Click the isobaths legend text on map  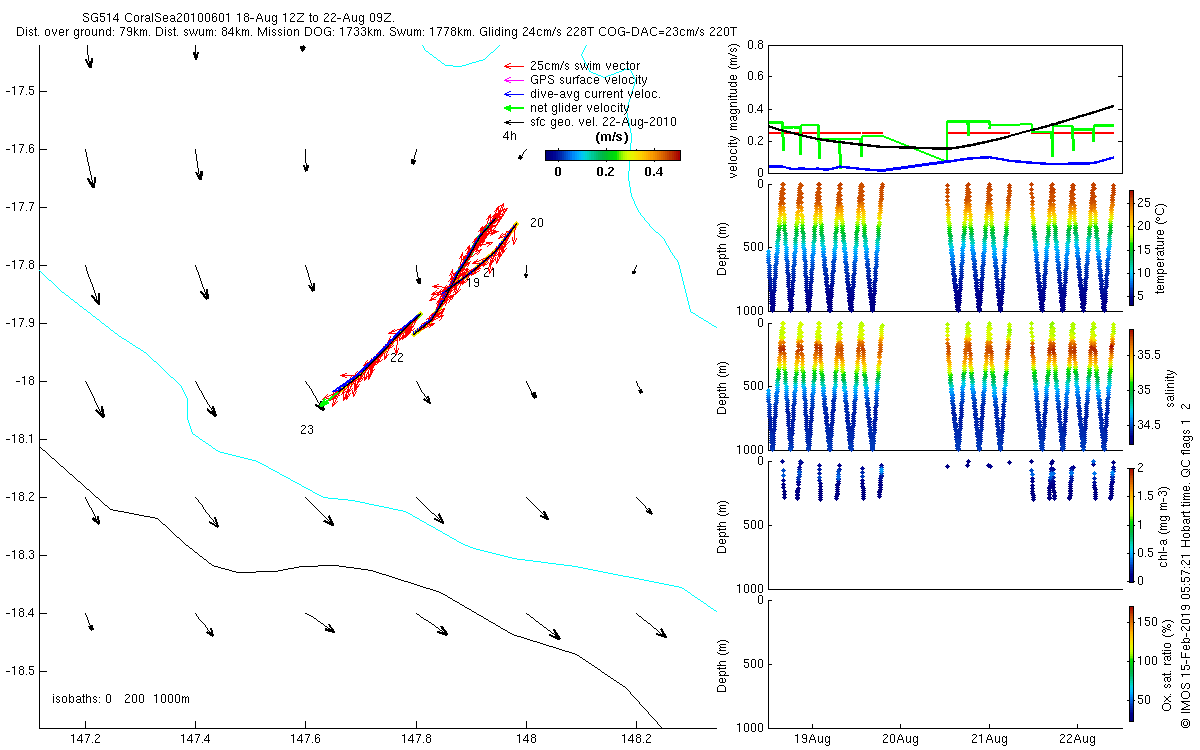coord(121,699)
